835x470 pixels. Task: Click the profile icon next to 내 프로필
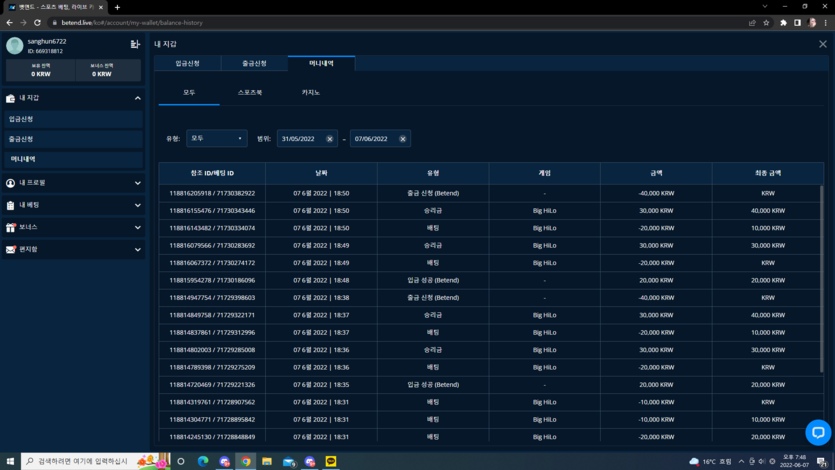(10, 183)
